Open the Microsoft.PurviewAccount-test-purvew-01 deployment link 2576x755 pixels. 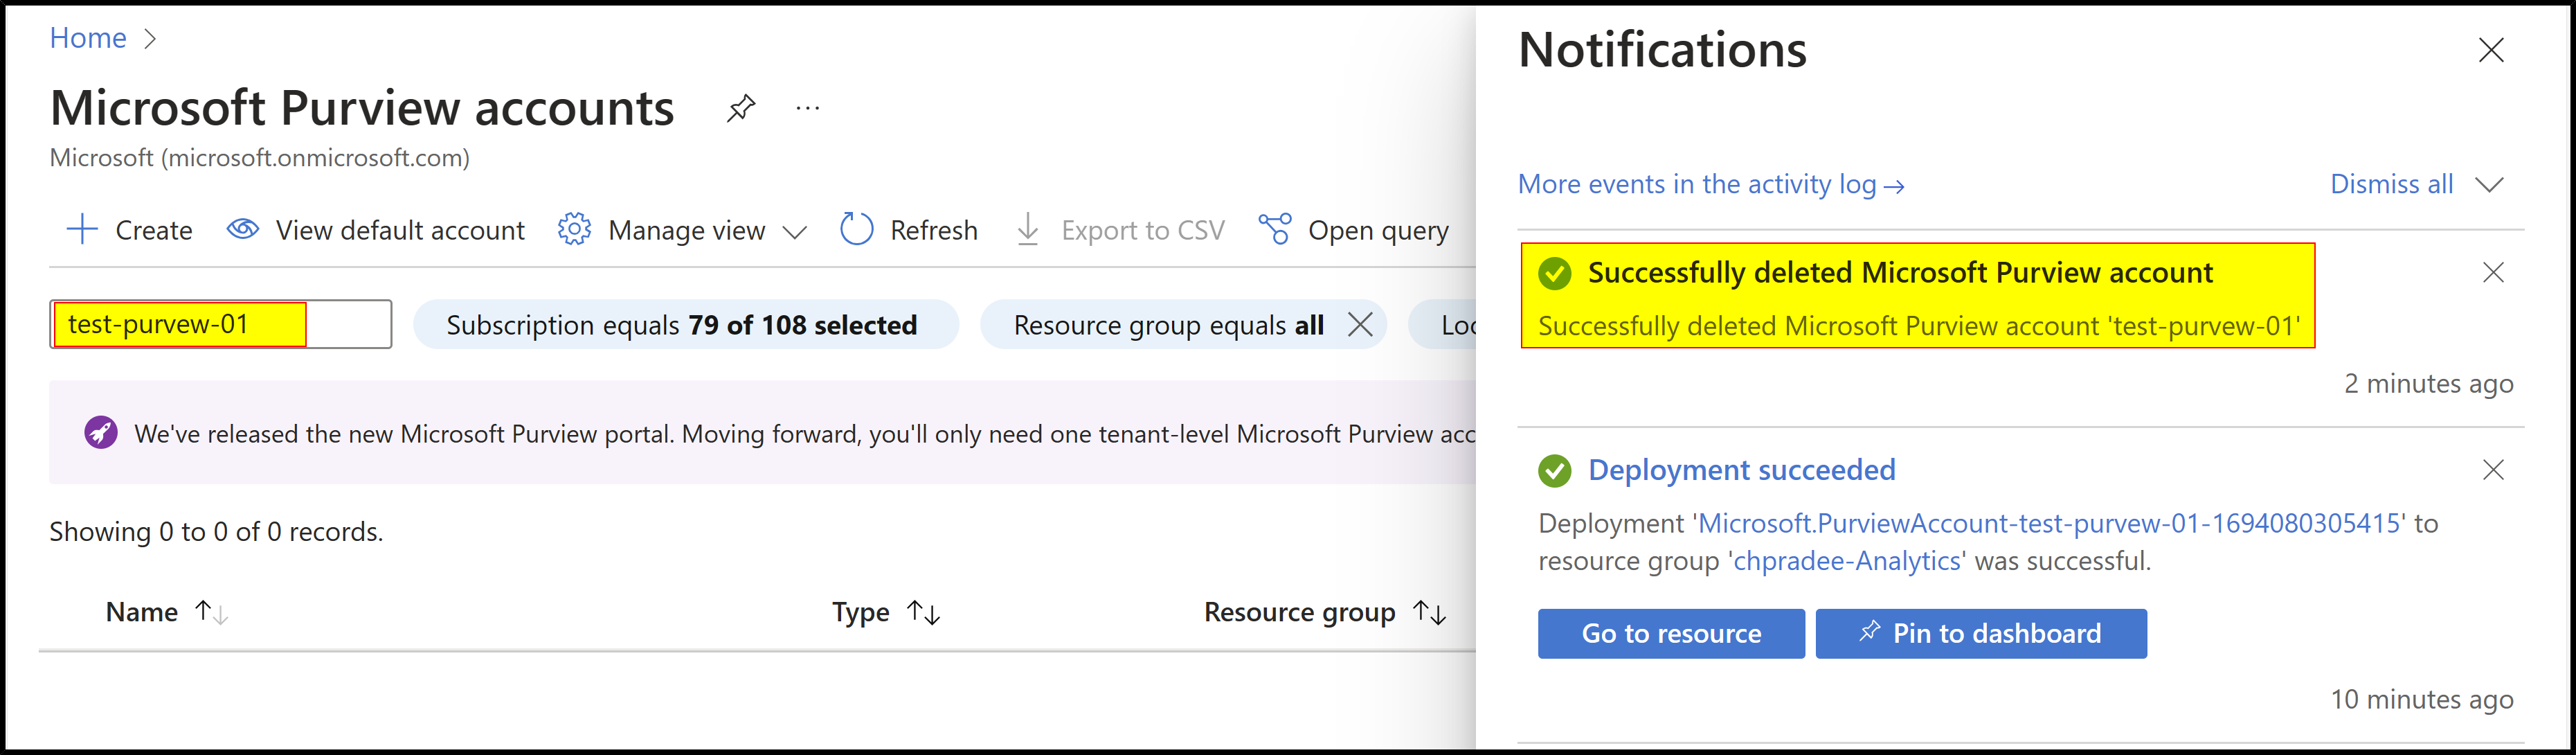pyautogui.click(x=2050, y=523)
